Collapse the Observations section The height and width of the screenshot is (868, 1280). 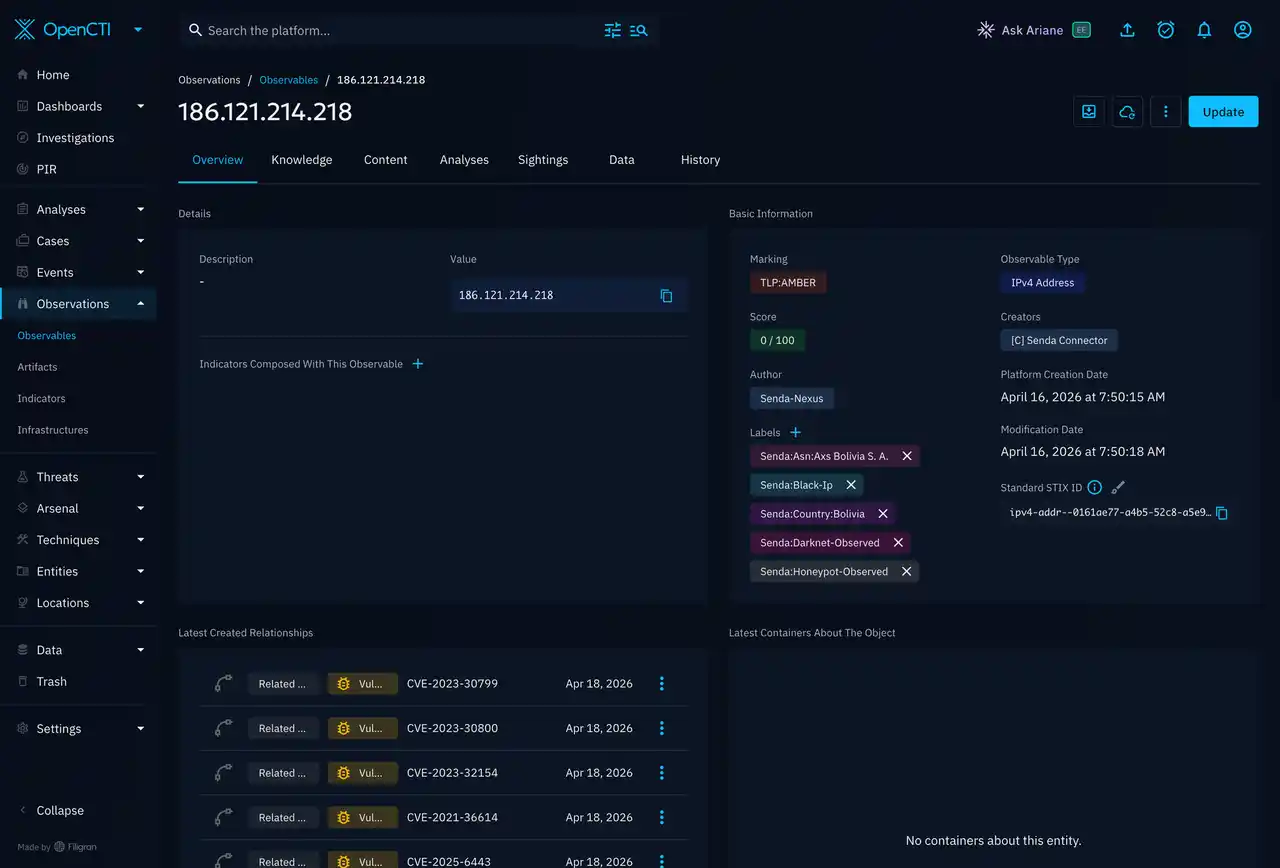140,304
